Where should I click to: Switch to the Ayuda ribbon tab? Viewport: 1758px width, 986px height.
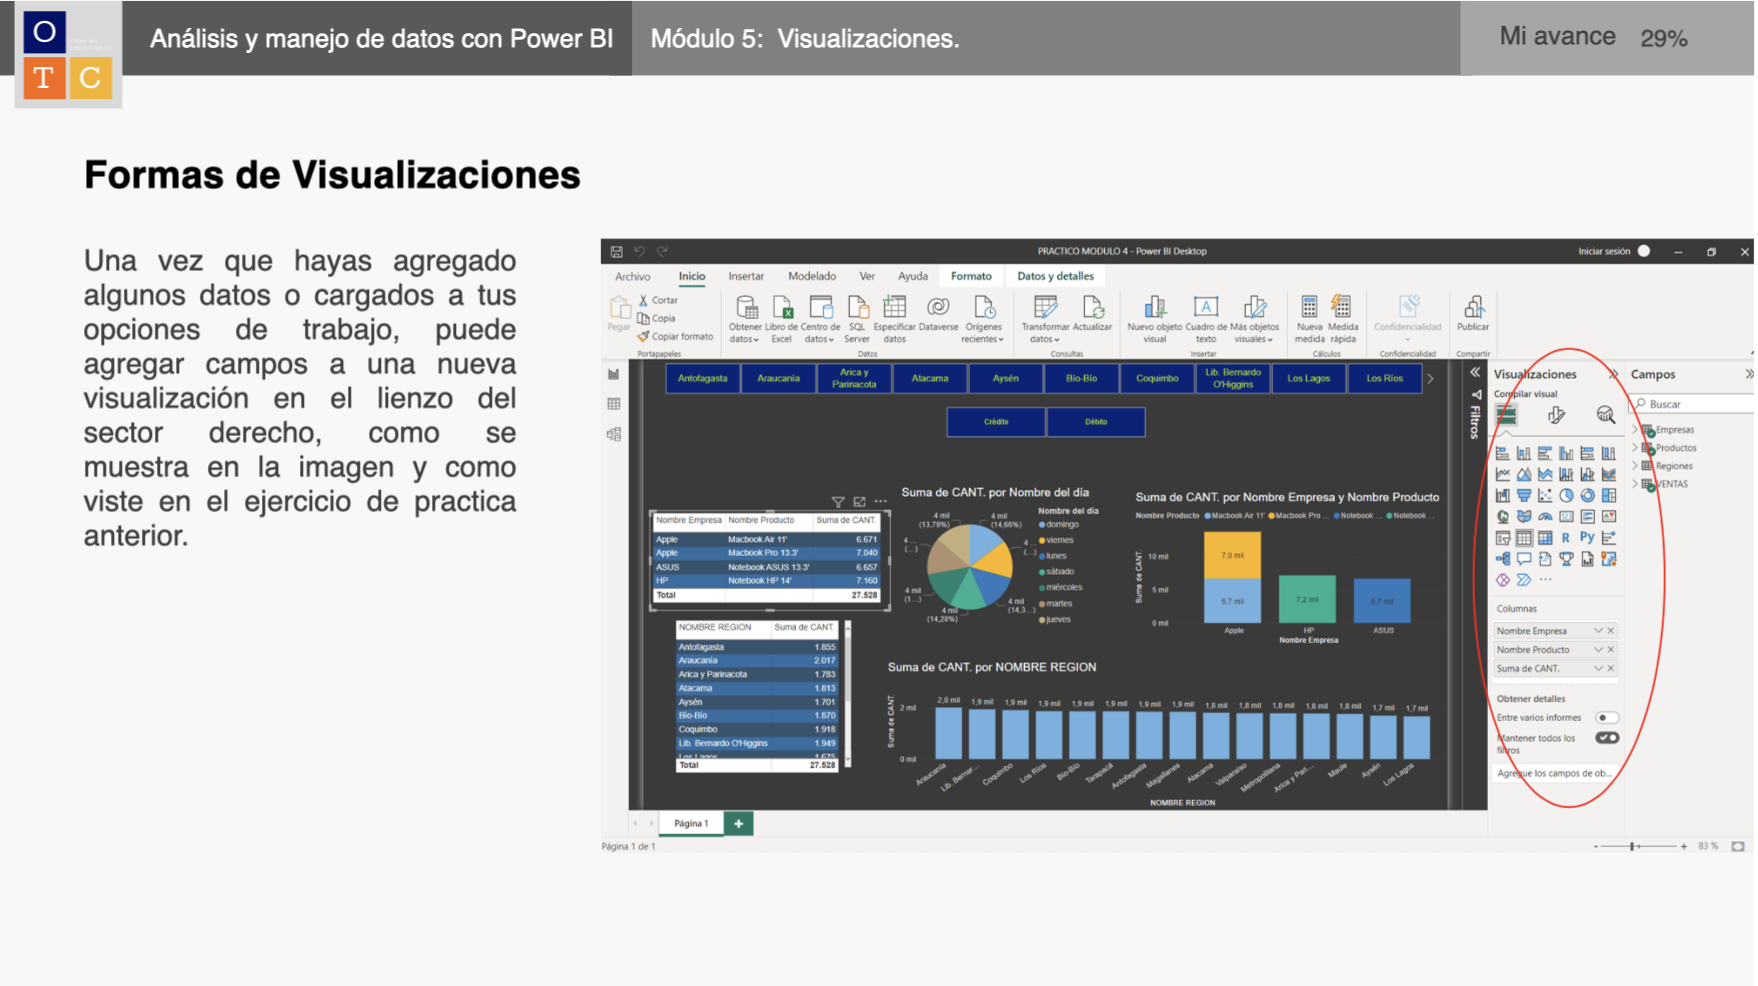pyautogui.click(x=913, y=276)
